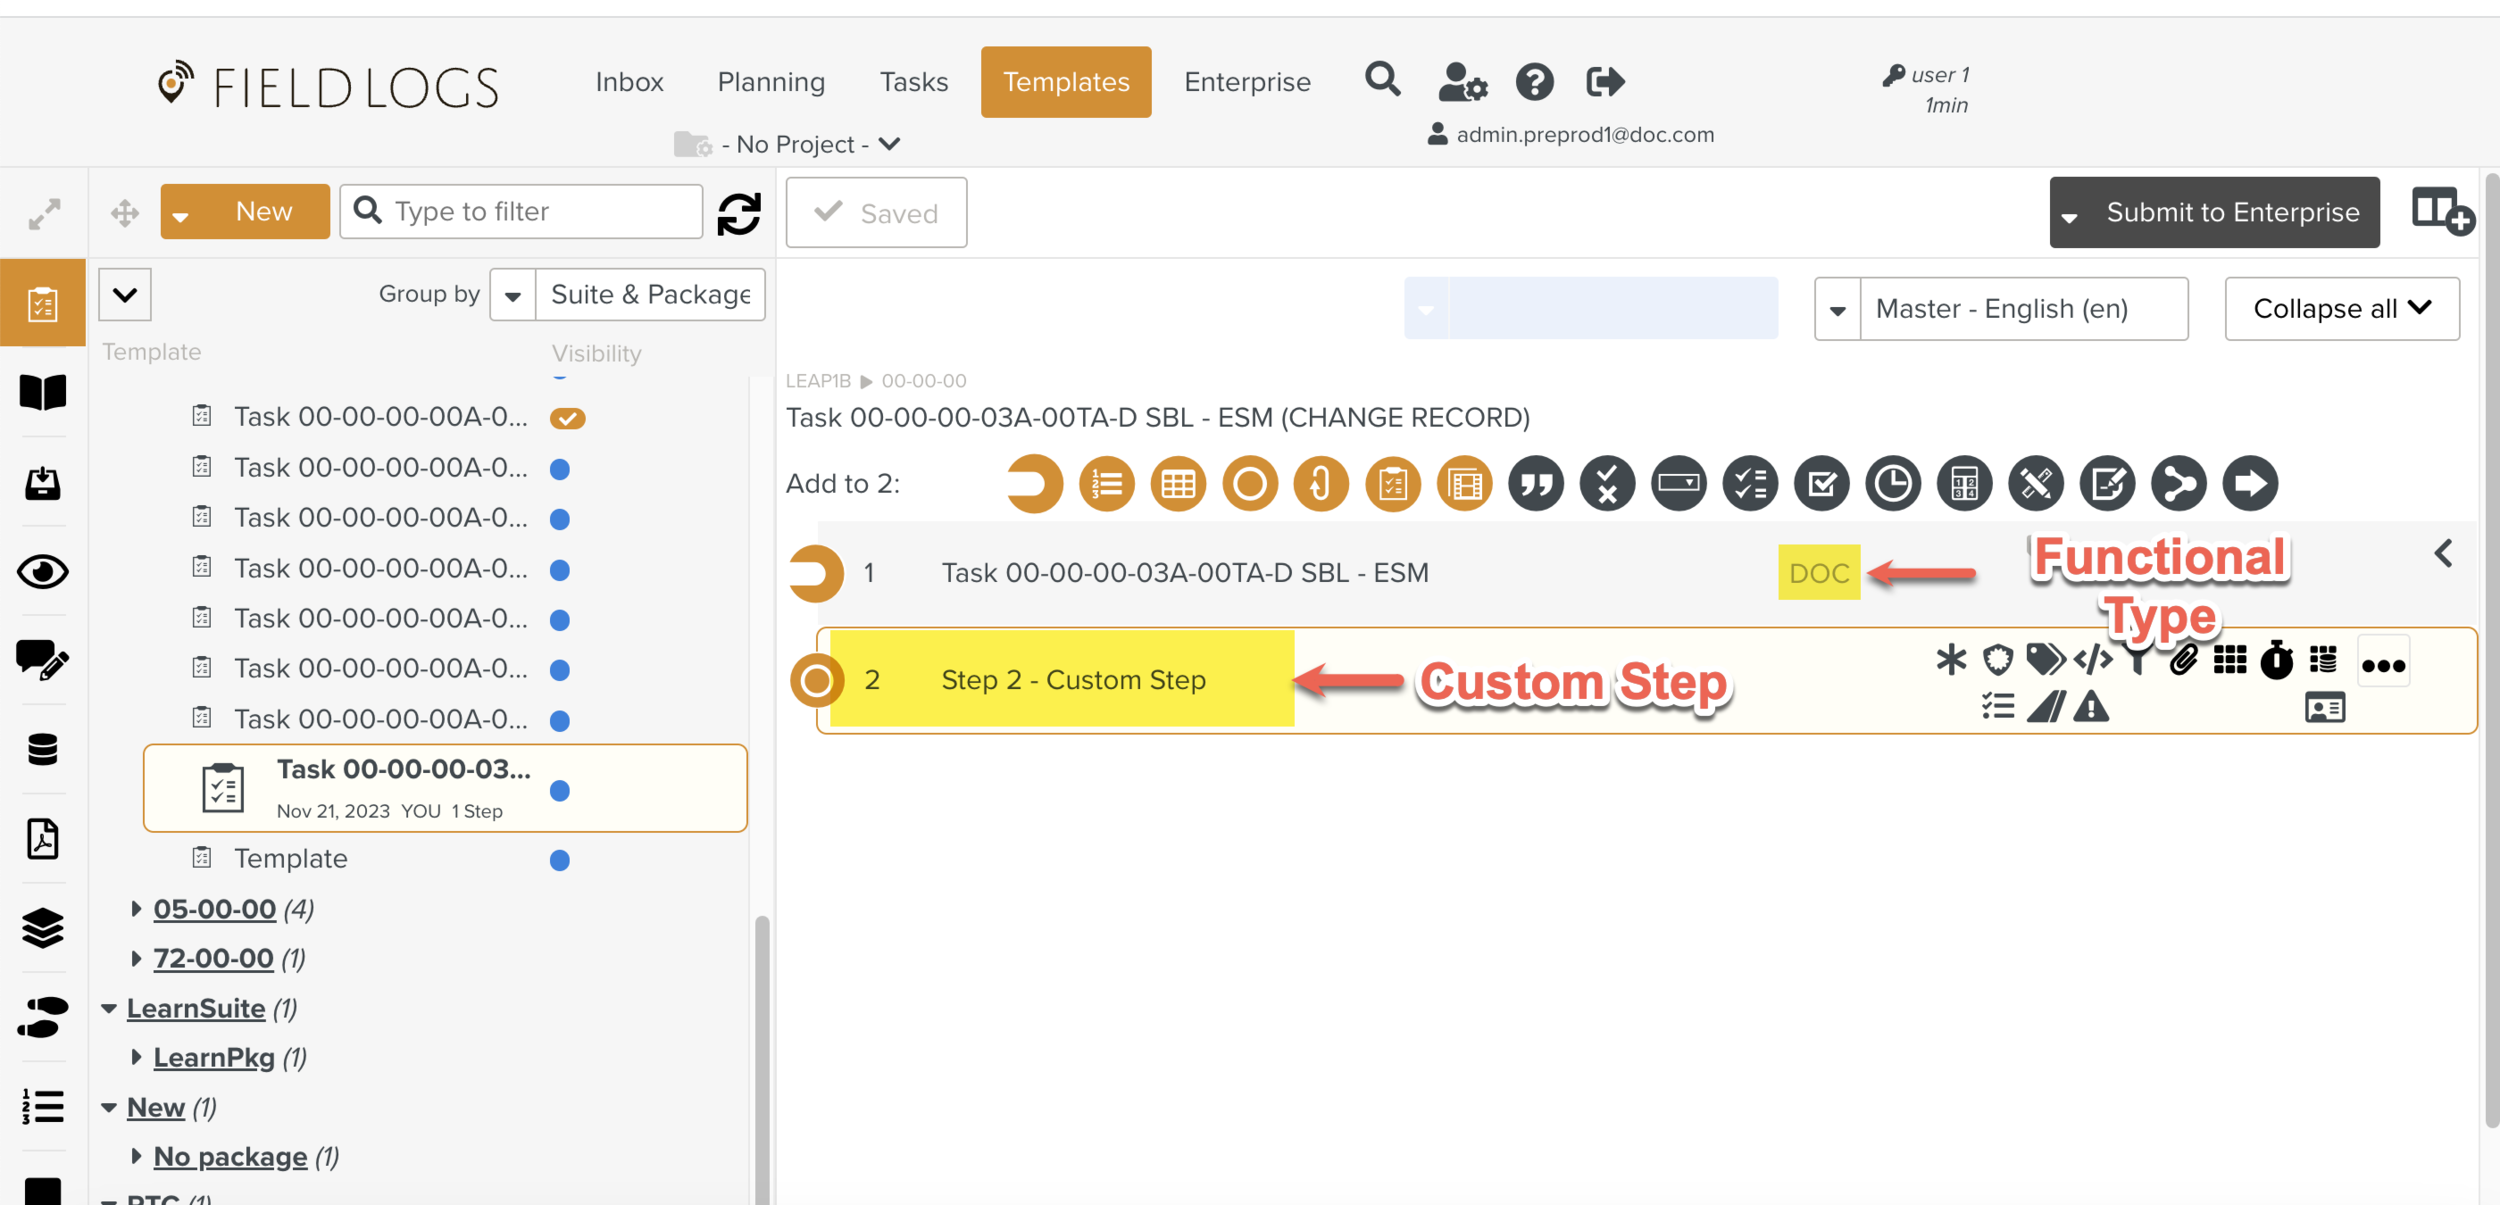Screen dimensions: 2500x1205
Task: Click the stopwatch icon on Custom Step row
Action: [2277, 660]
